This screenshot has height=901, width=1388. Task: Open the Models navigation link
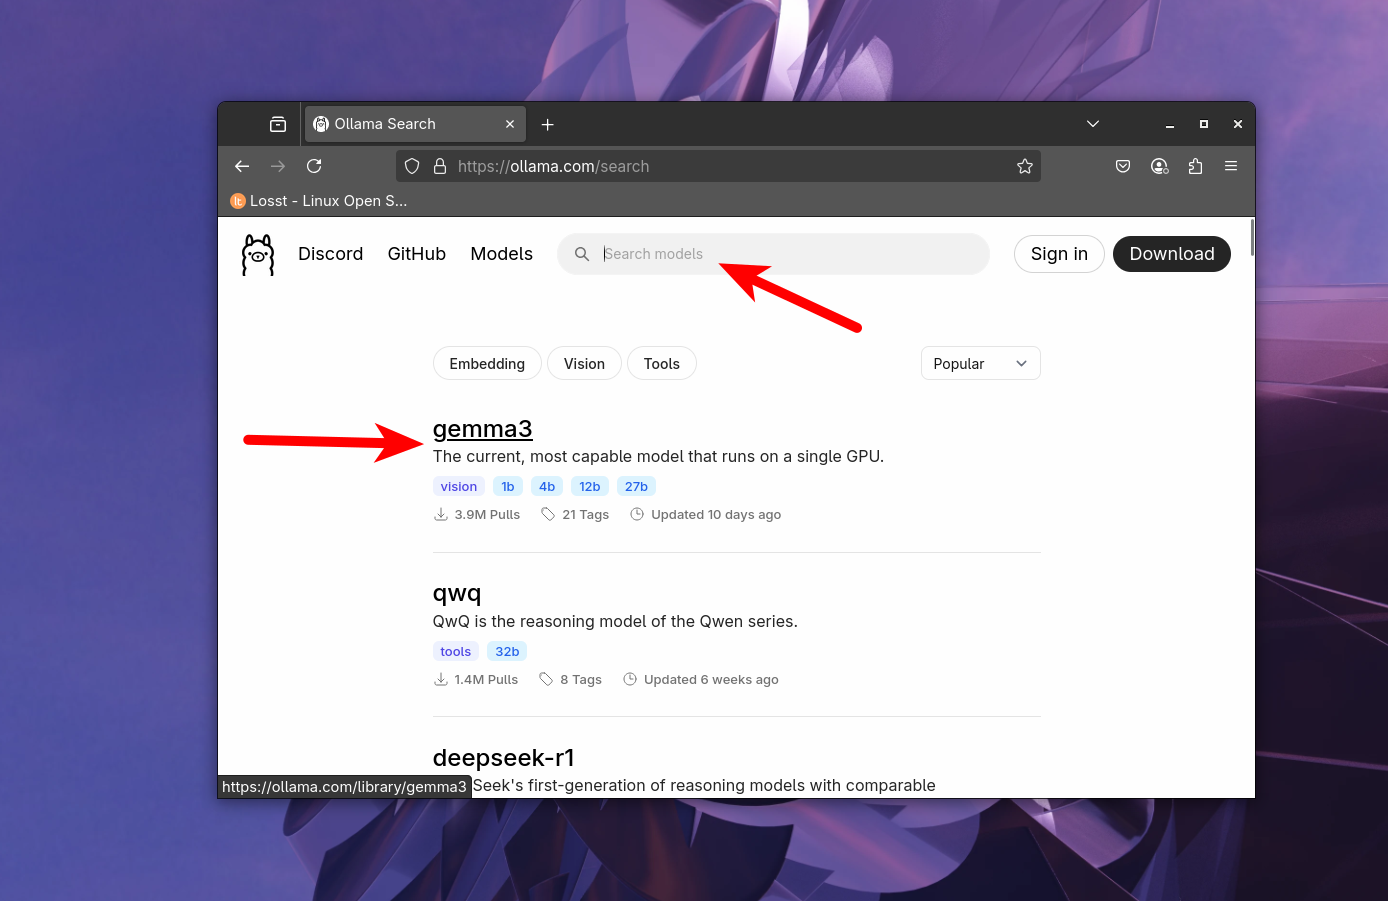[x=501, y=254]
